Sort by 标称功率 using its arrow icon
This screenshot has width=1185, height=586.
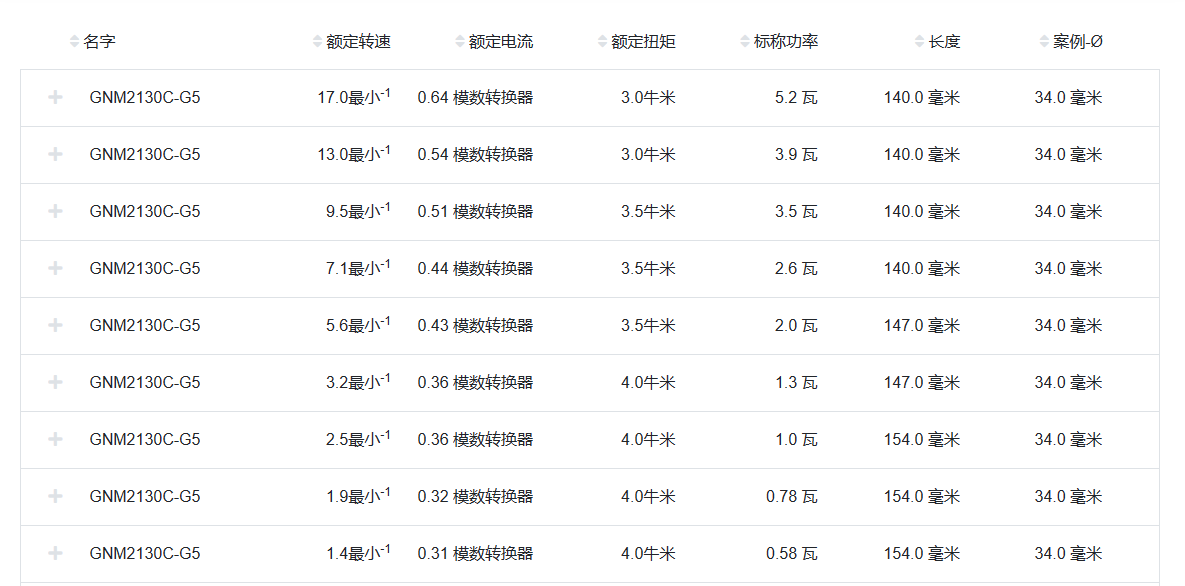point(745,42)
